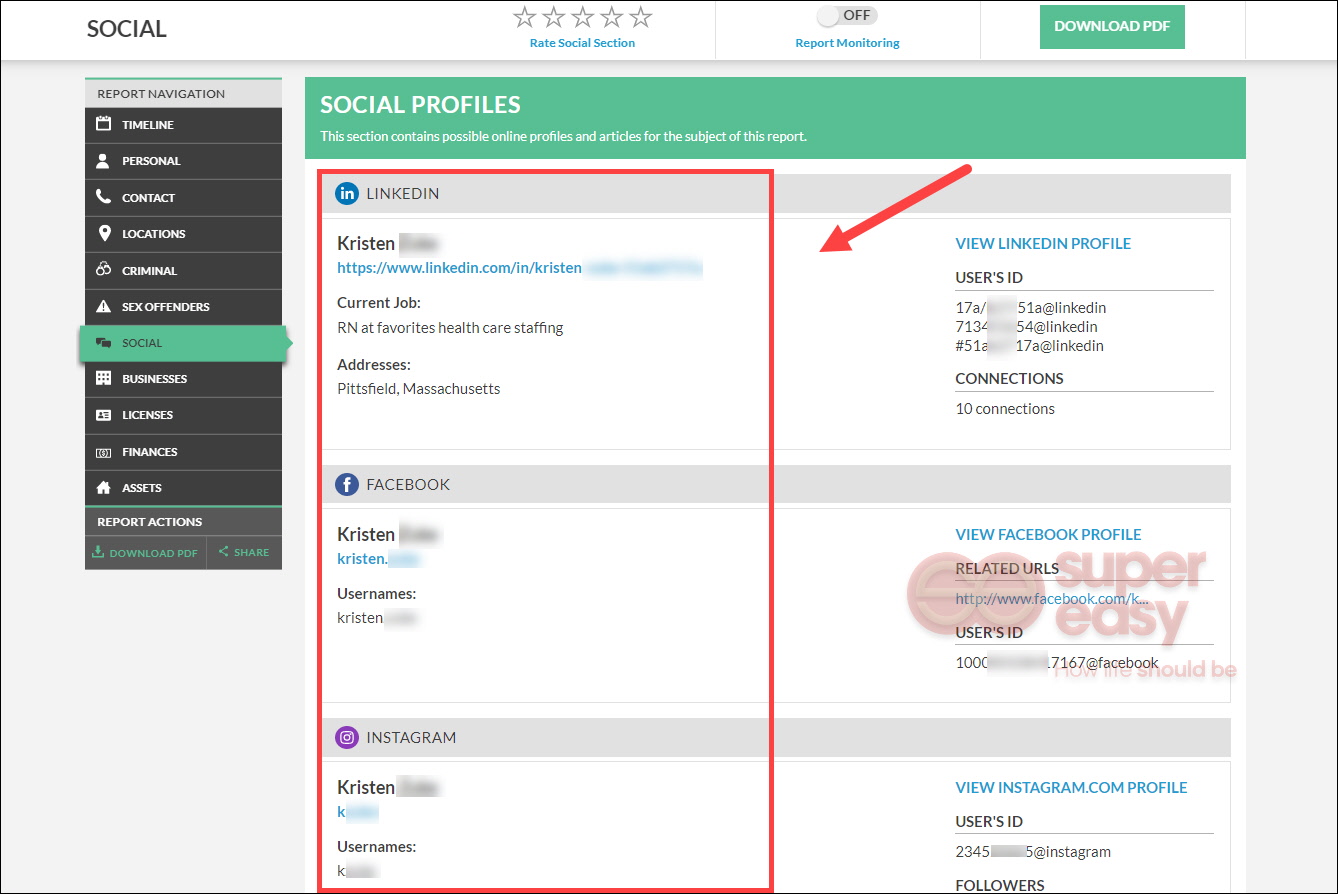Click the Contact phone icon

coord(103,197)
